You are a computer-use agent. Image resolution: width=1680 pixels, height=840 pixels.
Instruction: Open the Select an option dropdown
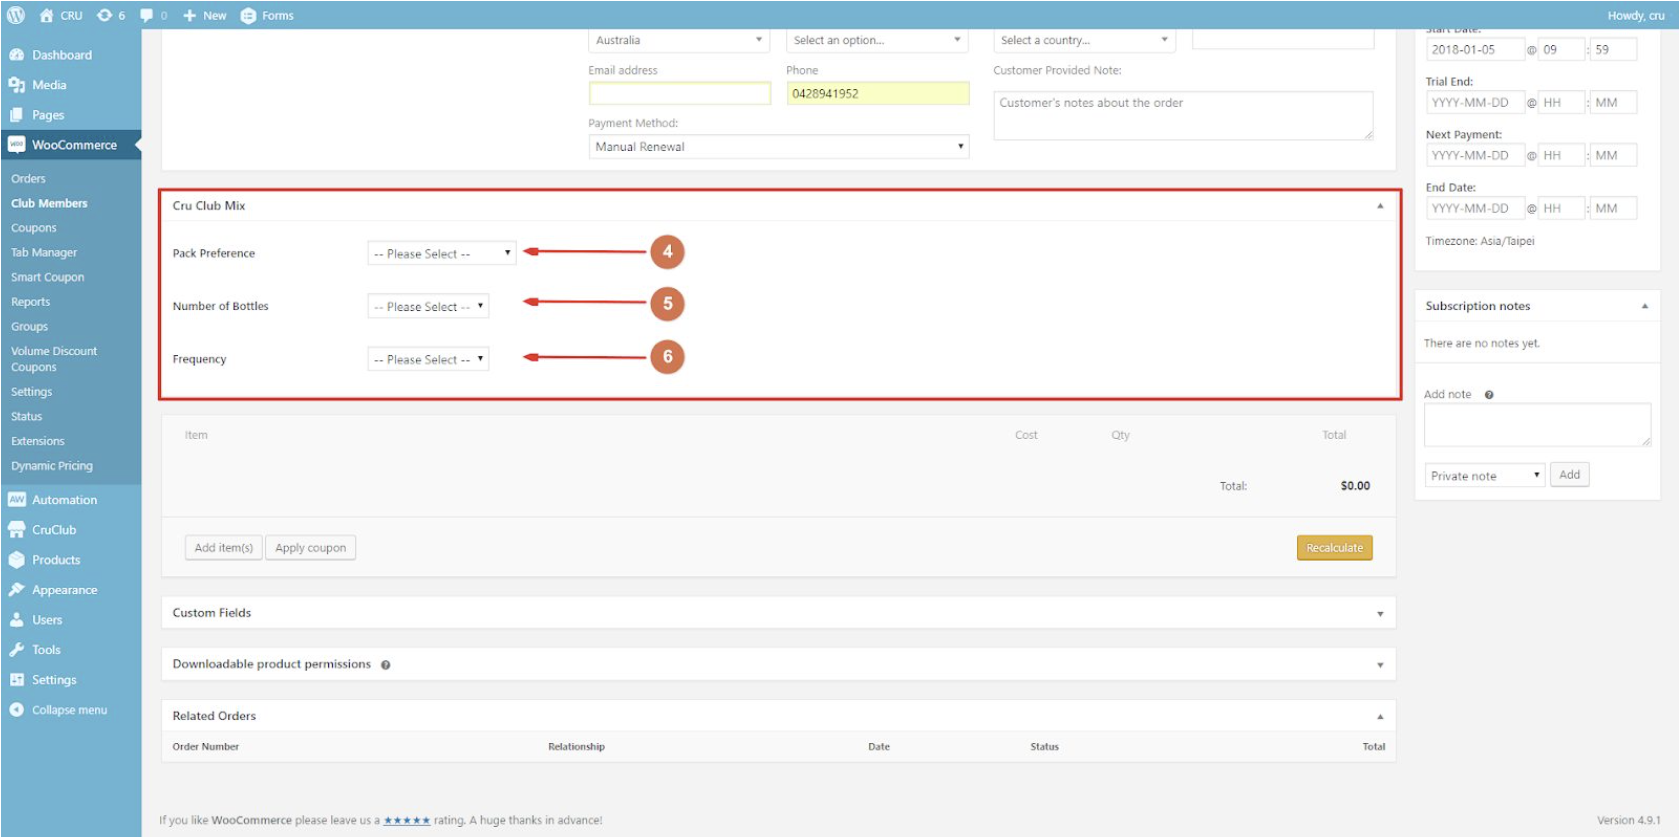click(x=877, y=40)
